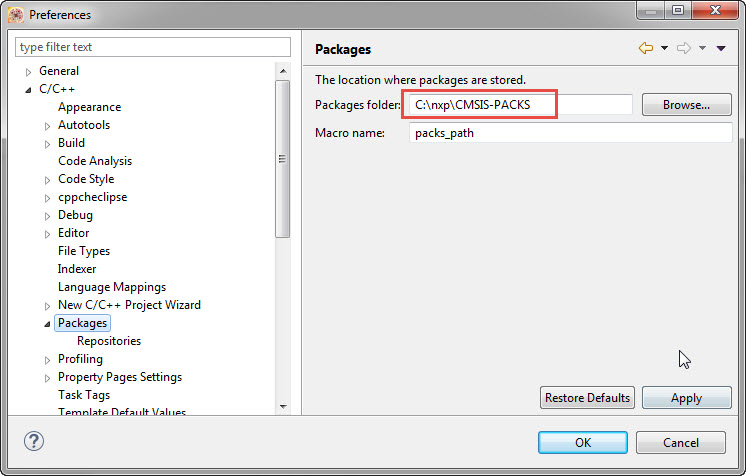The height and width of the screenshot is (476, 746).
Task: Open the help question mark icon
Action: [33, 441]
